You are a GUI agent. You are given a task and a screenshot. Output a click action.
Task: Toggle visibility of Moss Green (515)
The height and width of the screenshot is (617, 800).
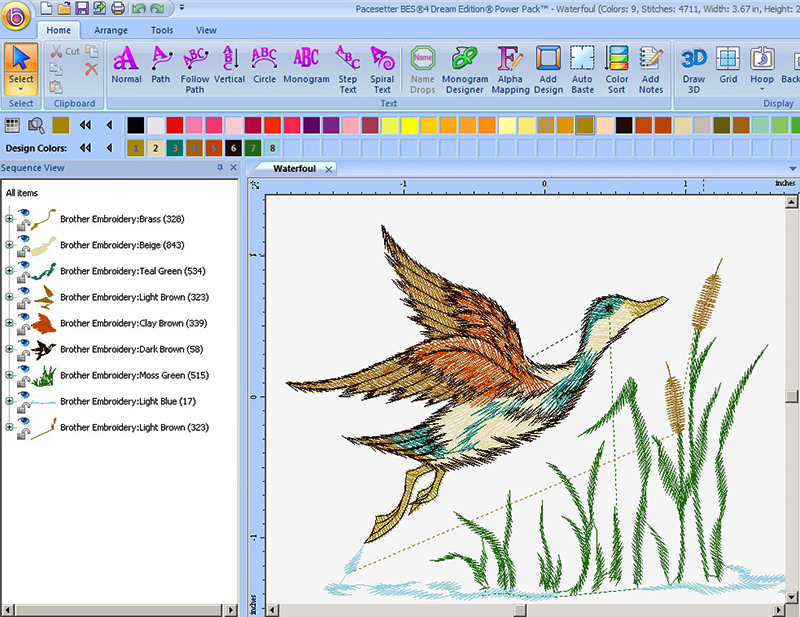coord(22,370)
